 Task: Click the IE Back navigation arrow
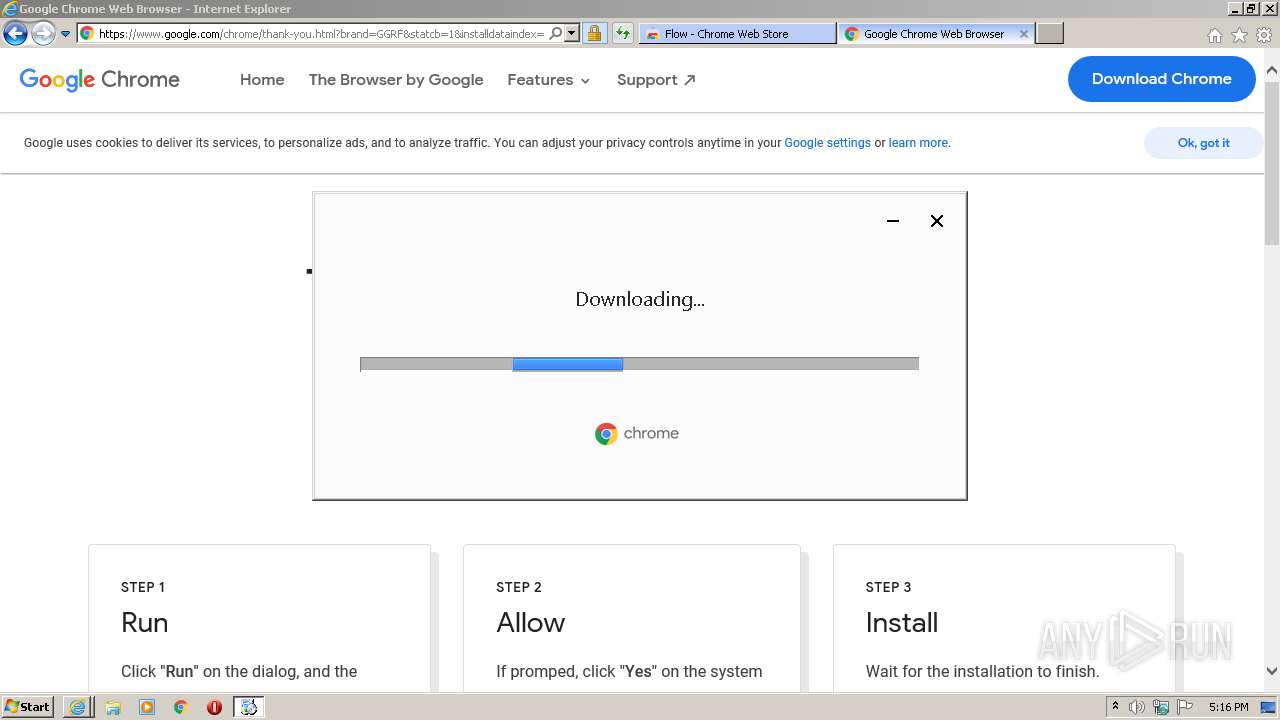coord(15,33)
